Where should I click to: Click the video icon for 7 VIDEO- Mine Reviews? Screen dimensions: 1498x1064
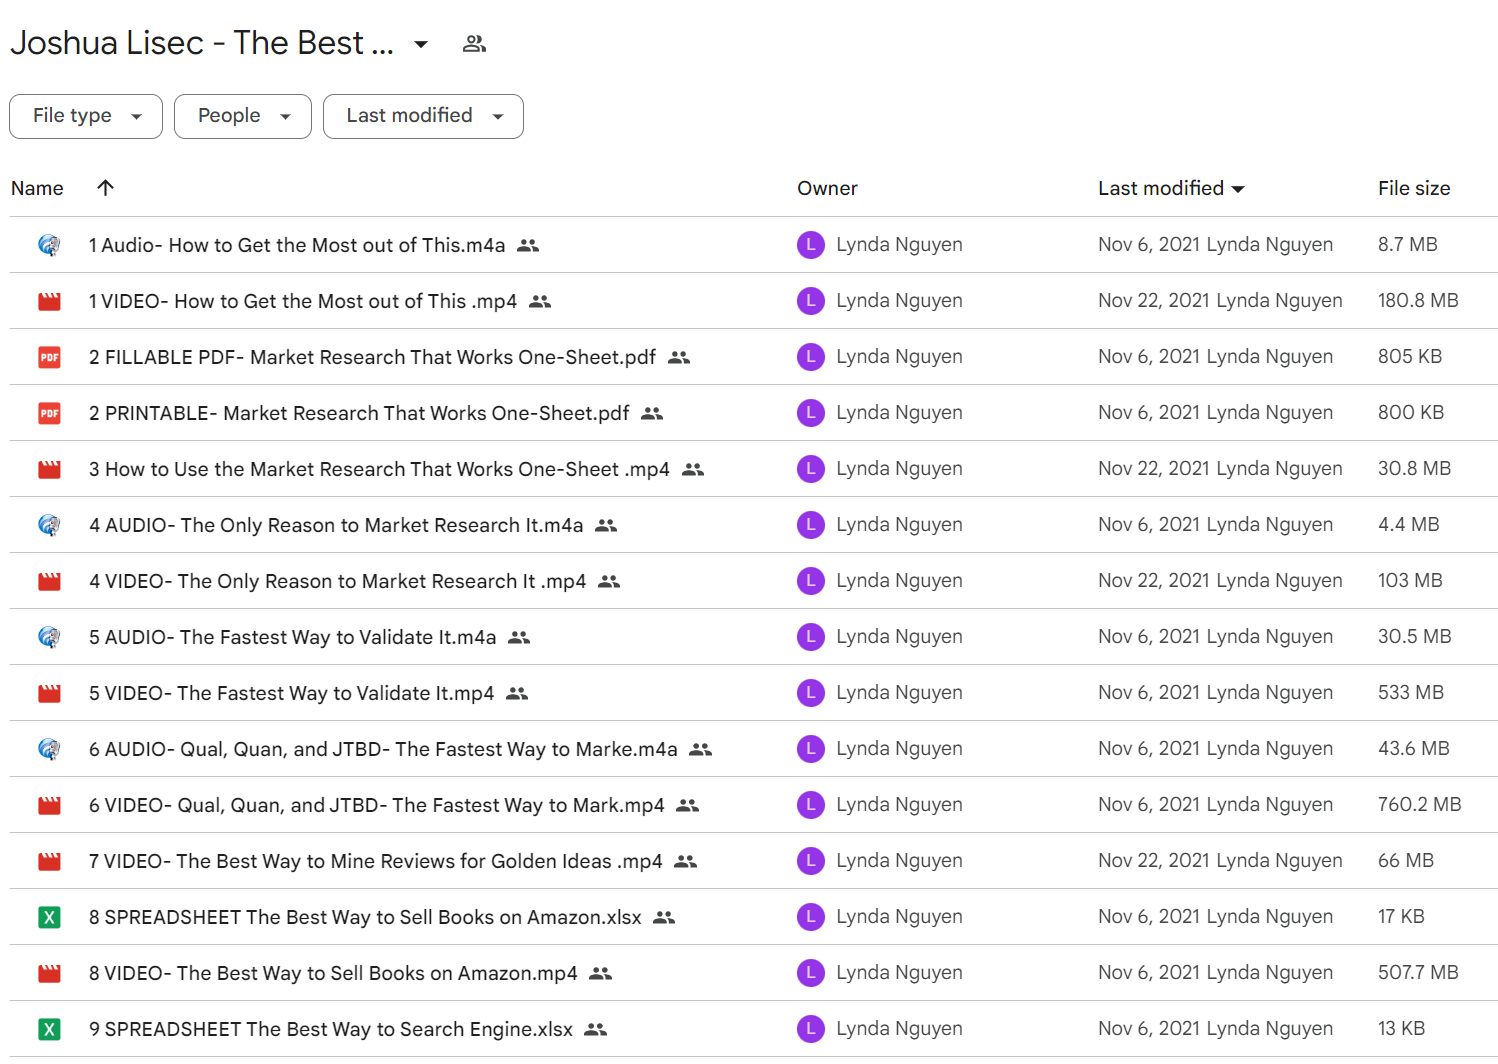[49, 861]
